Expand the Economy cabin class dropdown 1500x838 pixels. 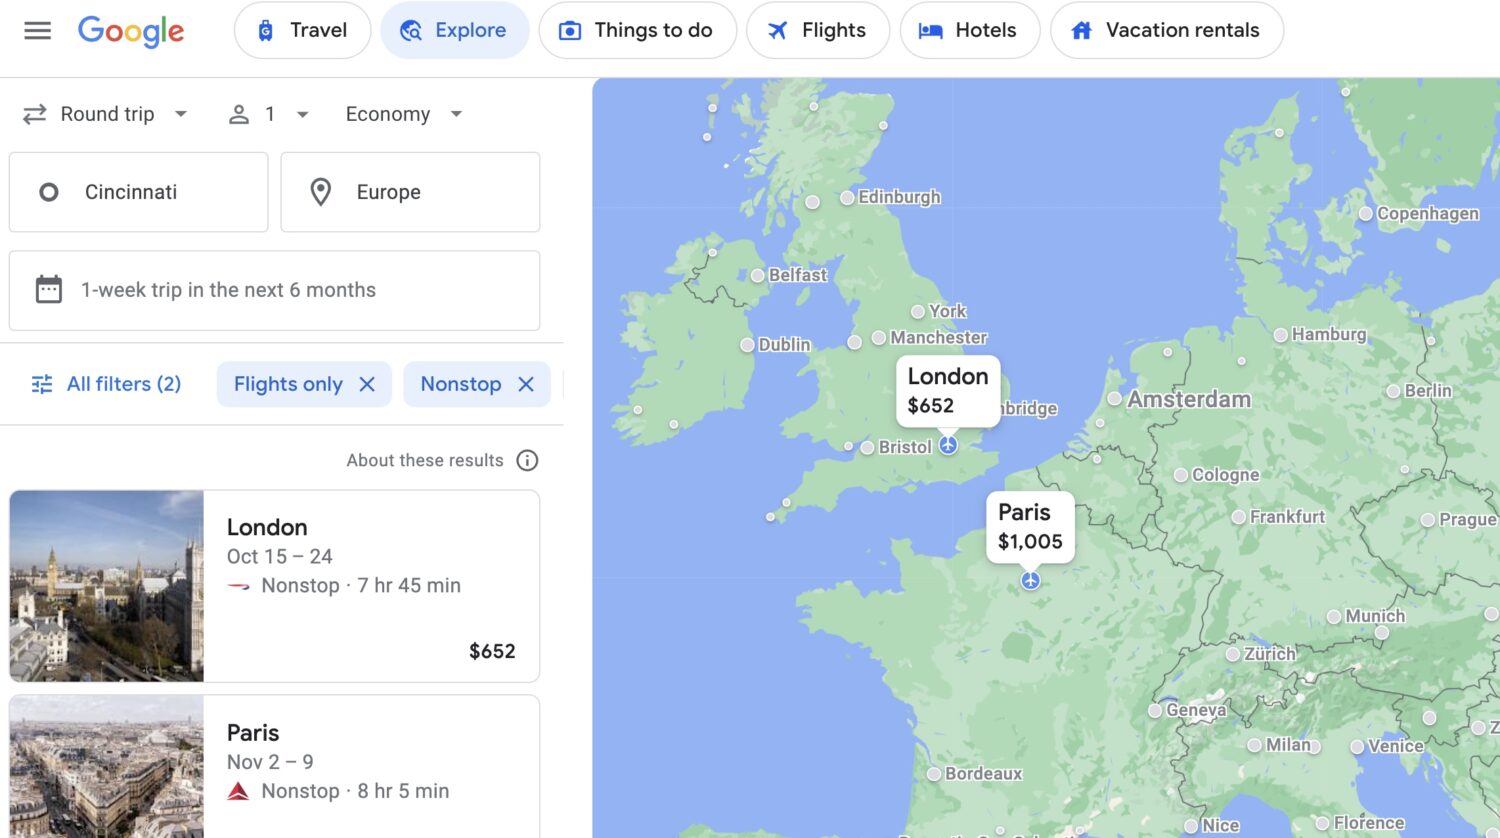pyautogui.click(x=400, y=114)
